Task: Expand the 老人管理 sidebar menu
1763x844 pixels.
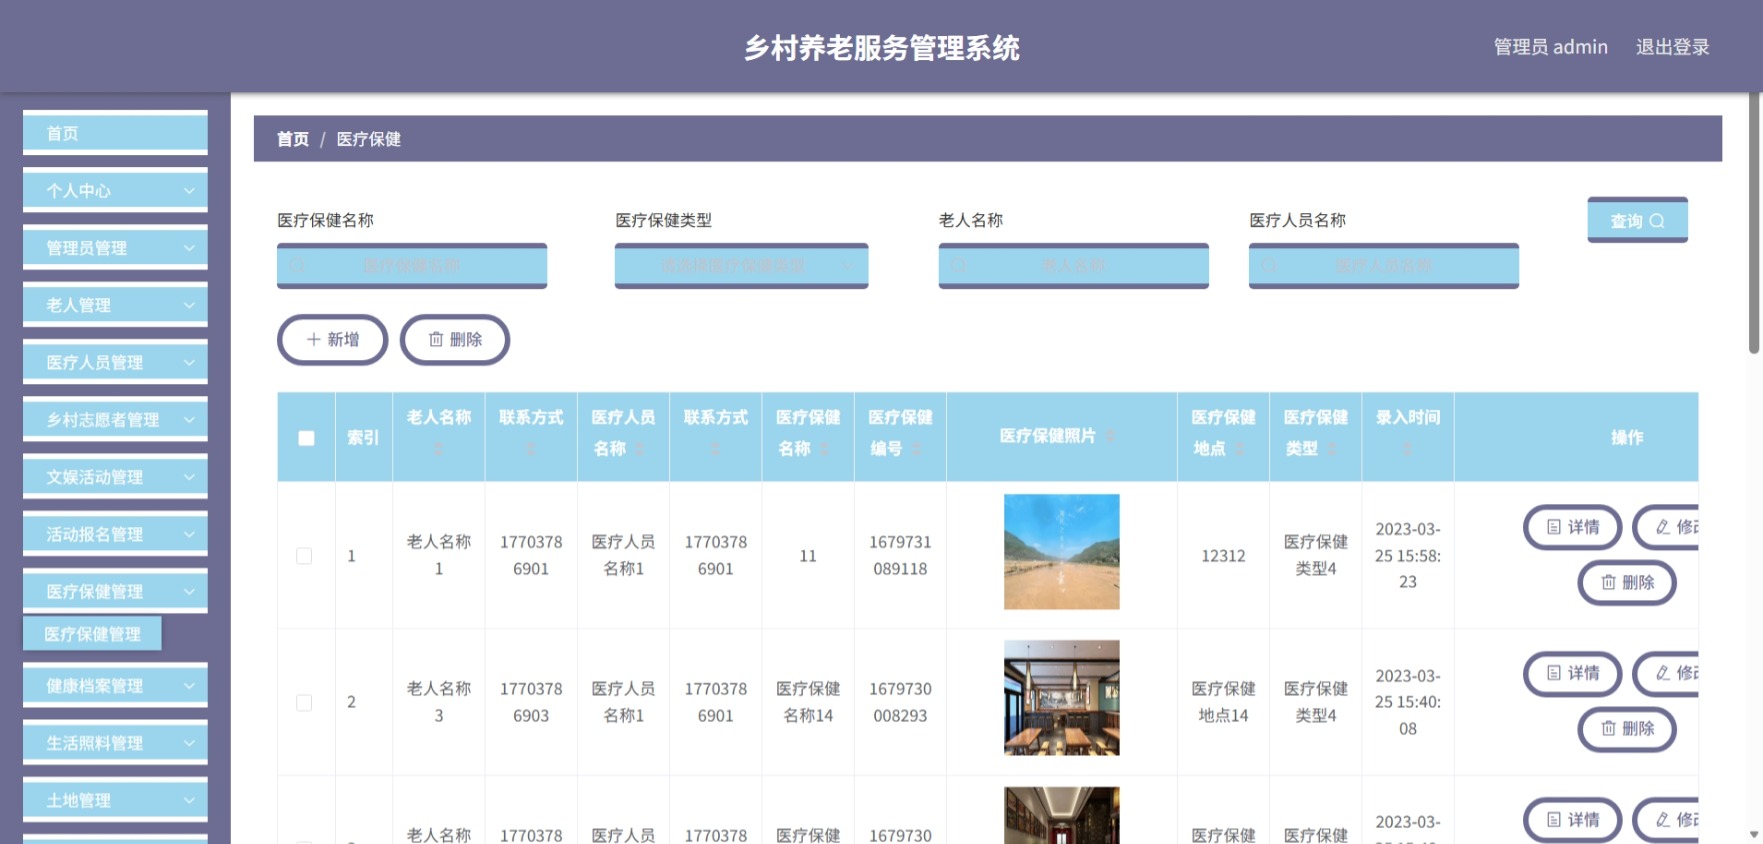Action: tap(115, 305)
